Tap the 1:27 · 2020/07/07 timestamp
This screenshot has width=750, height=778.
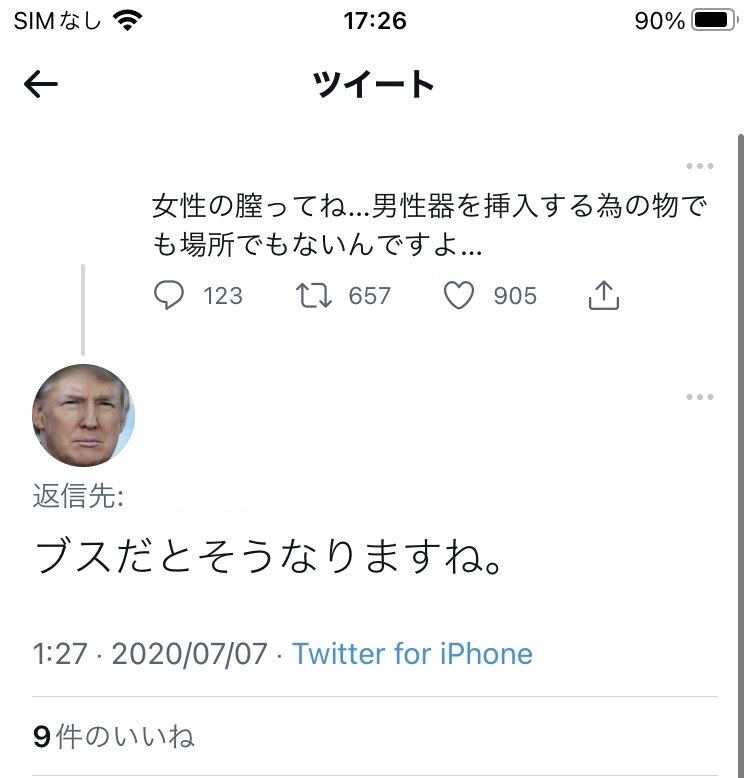coord(150,654)
